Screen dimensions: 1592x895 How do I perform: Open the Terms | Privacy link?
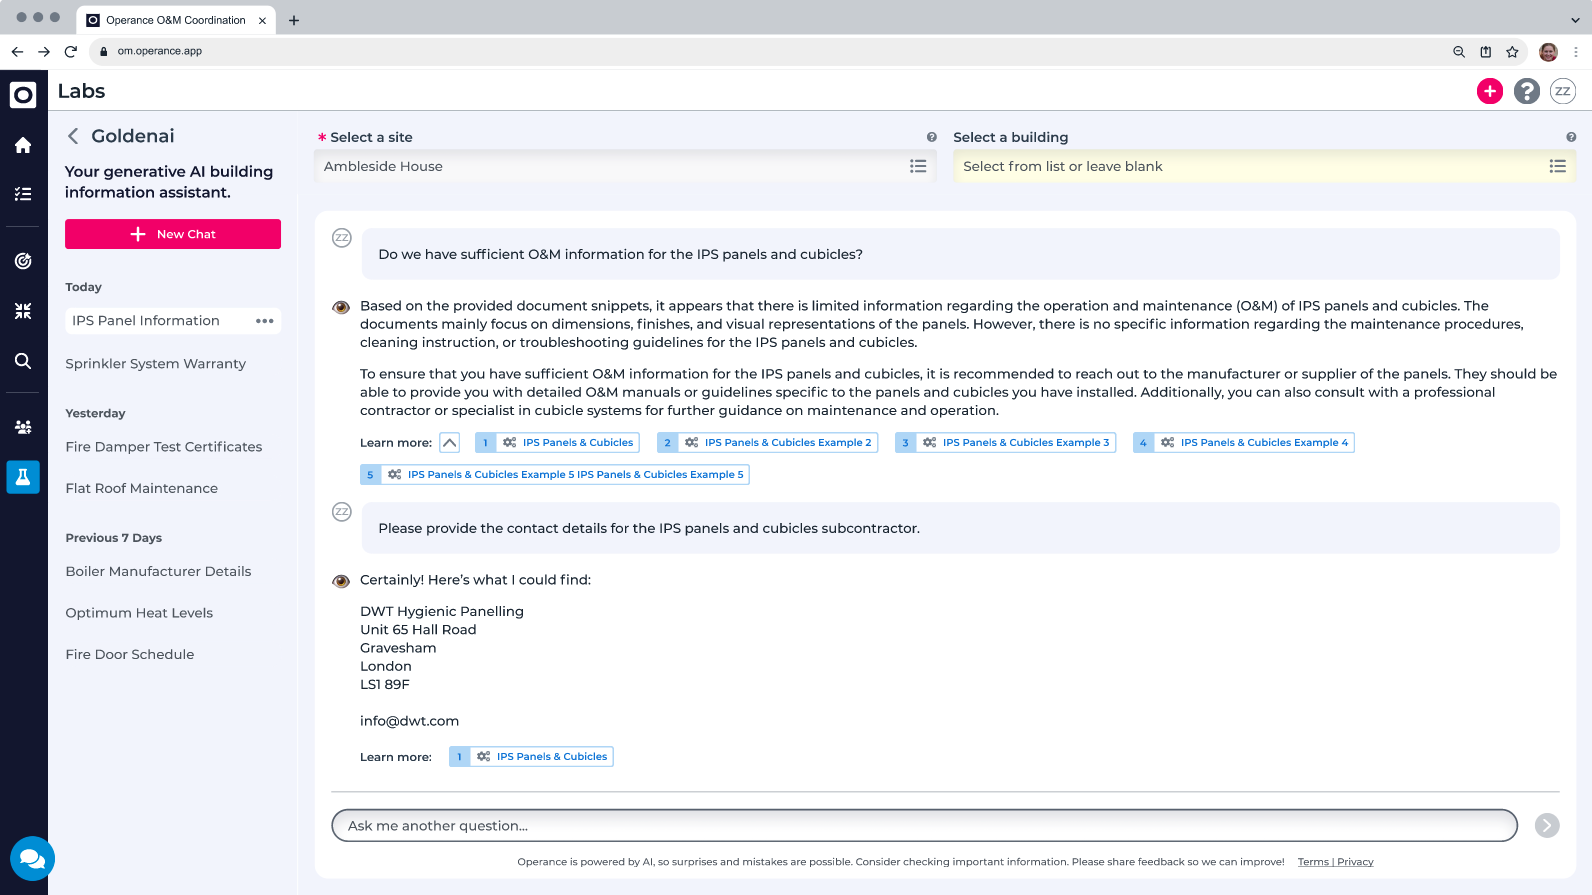[x=1335, y=862]
